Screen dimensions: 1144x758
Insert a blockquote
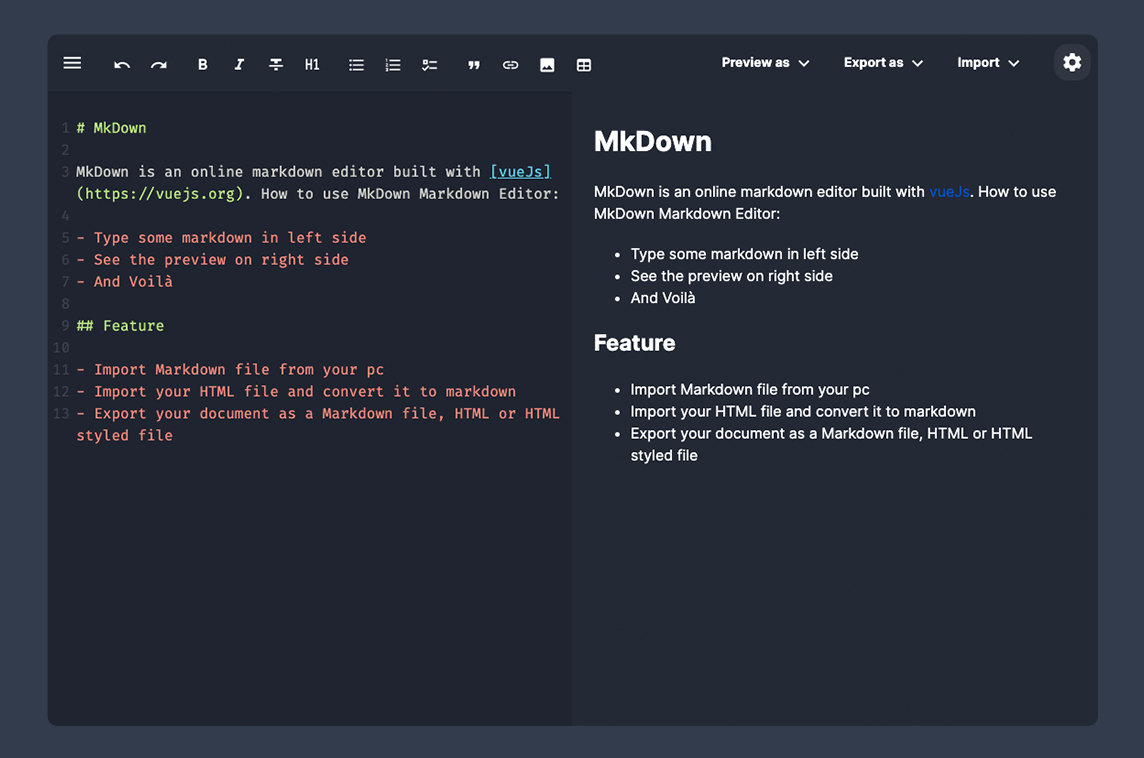474,65
